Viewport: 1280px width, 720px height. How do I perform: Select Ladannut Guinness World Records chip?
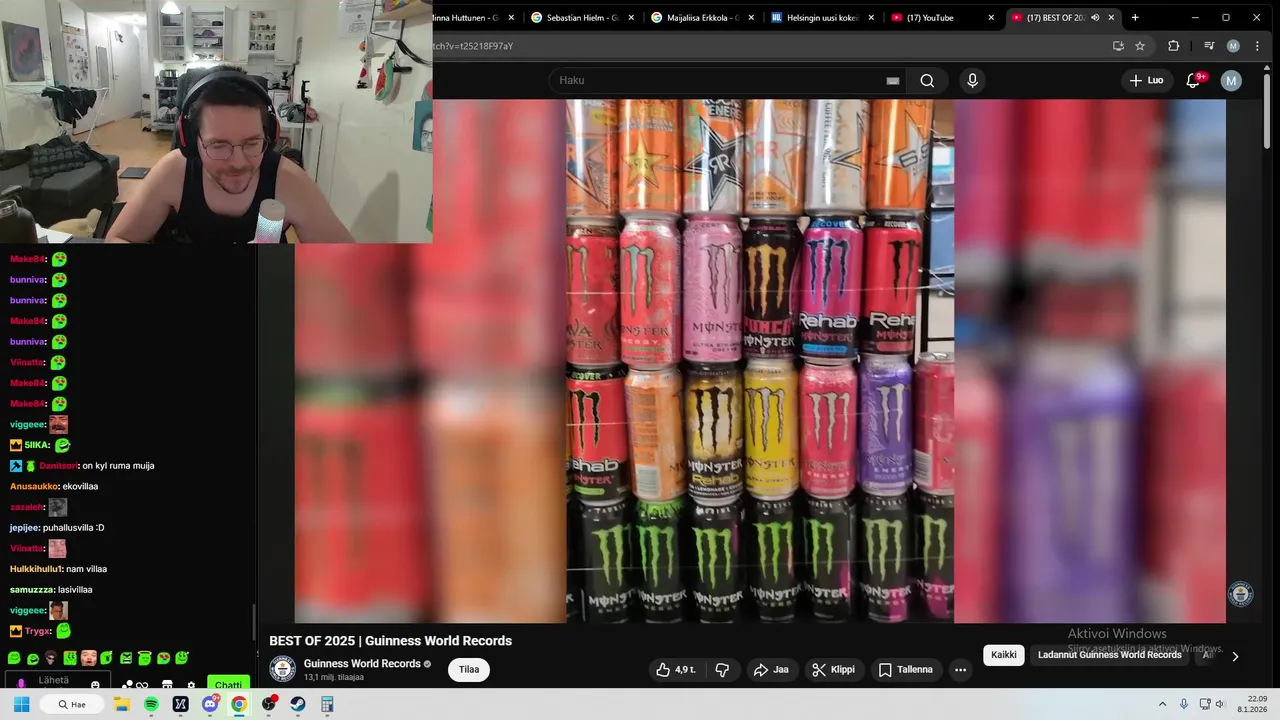point(1109,655)
